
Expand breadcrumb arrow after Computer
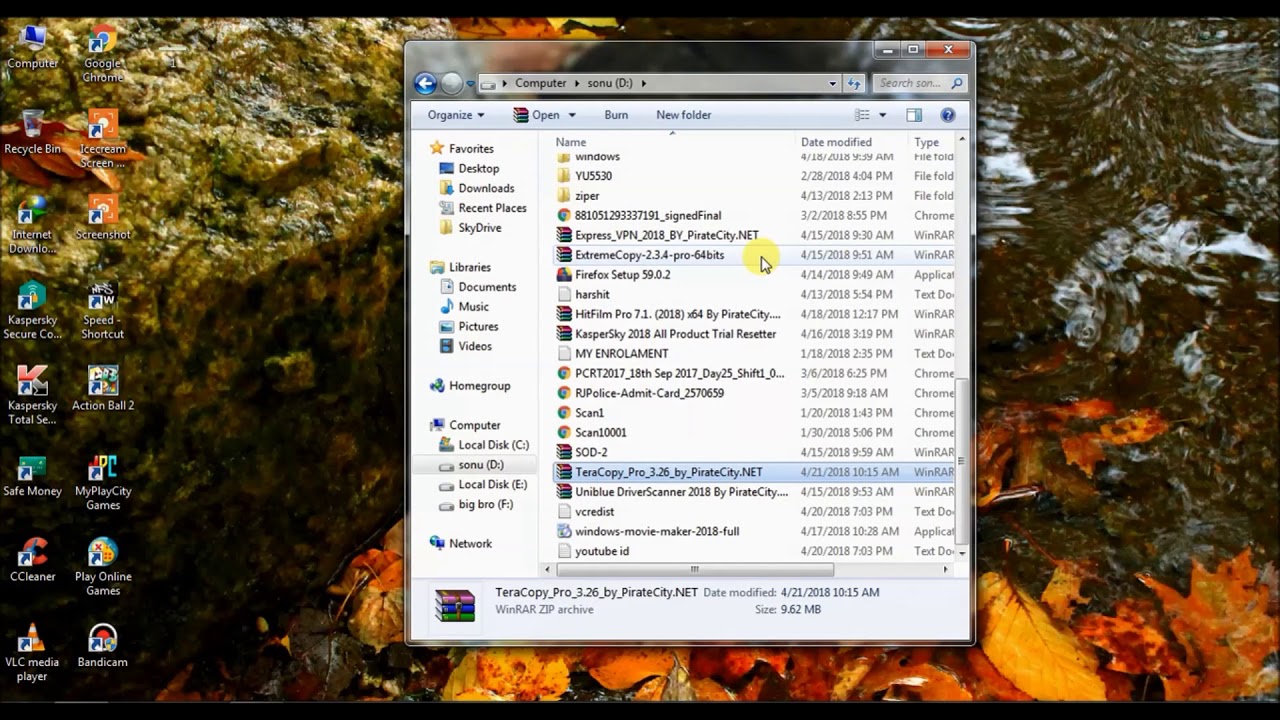576,83
